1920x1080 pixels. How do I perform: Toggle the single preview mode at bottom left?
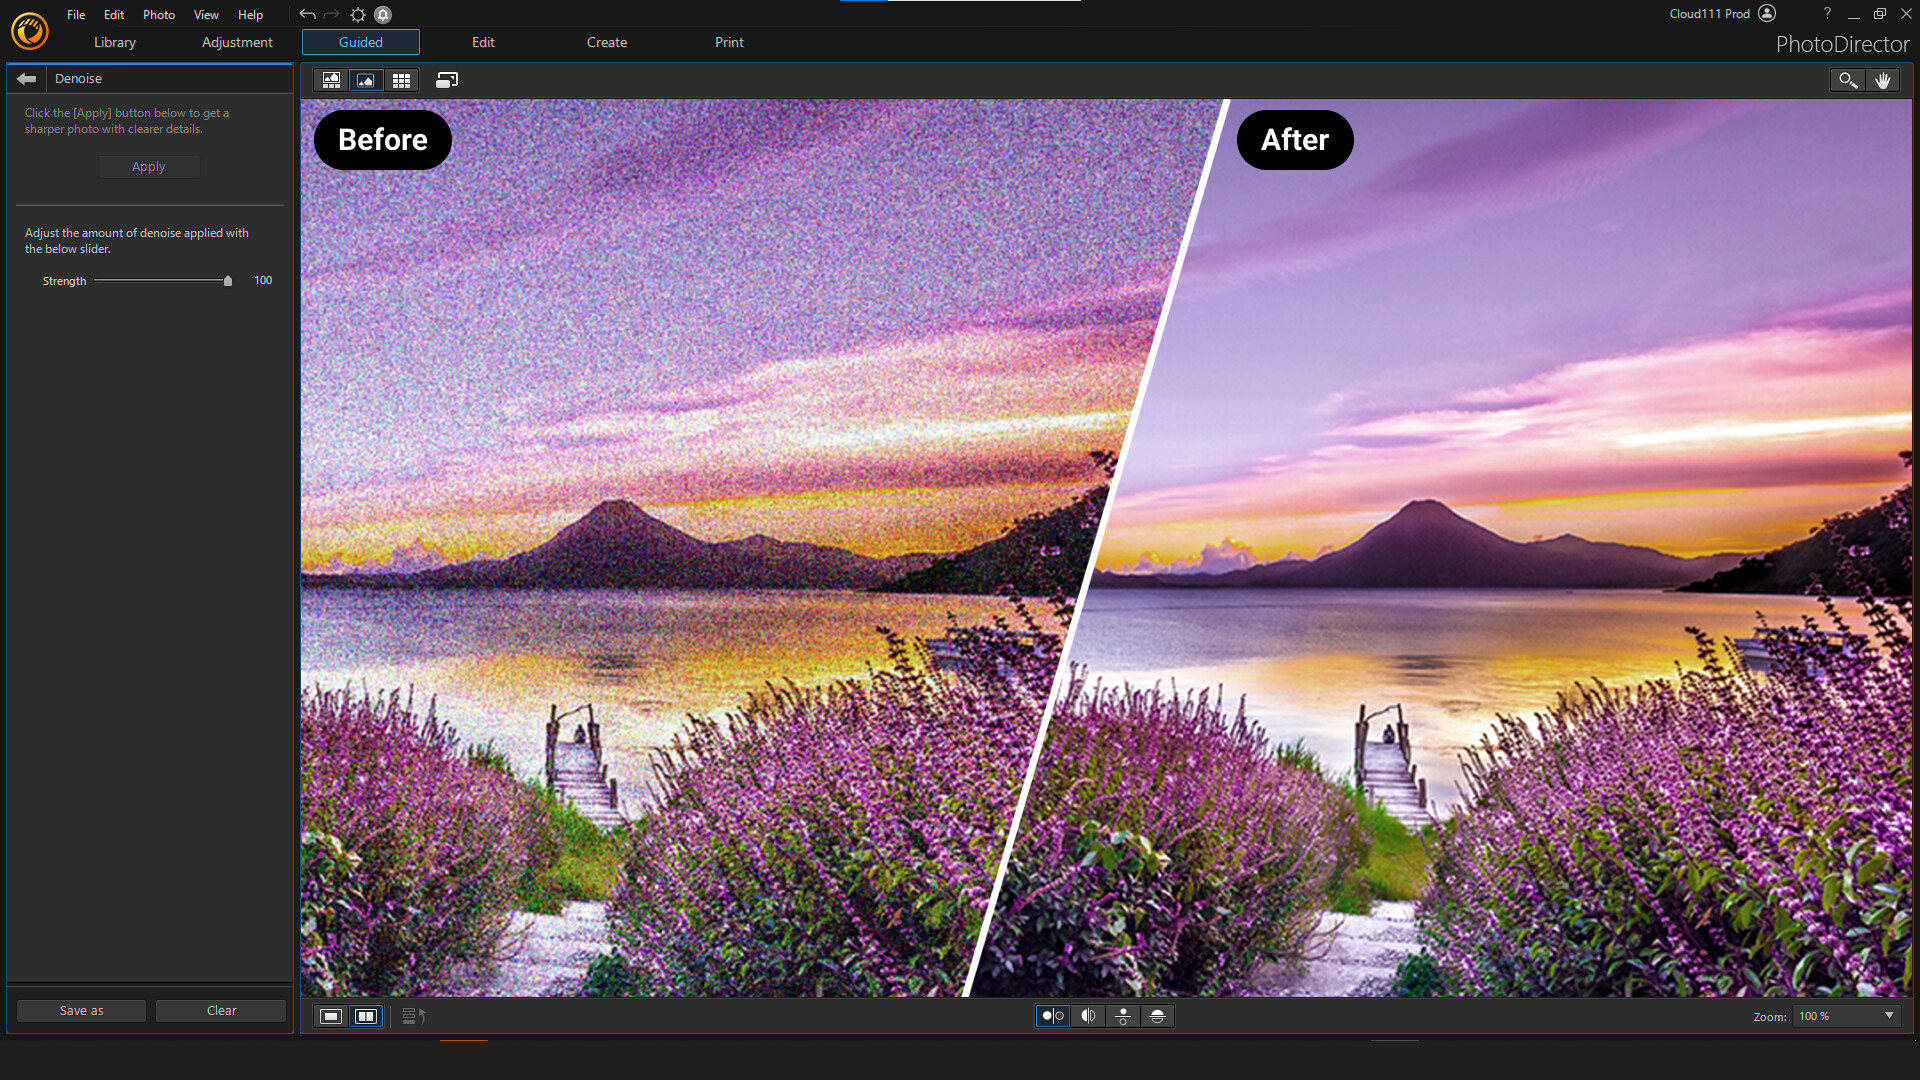pos(330,1016)
